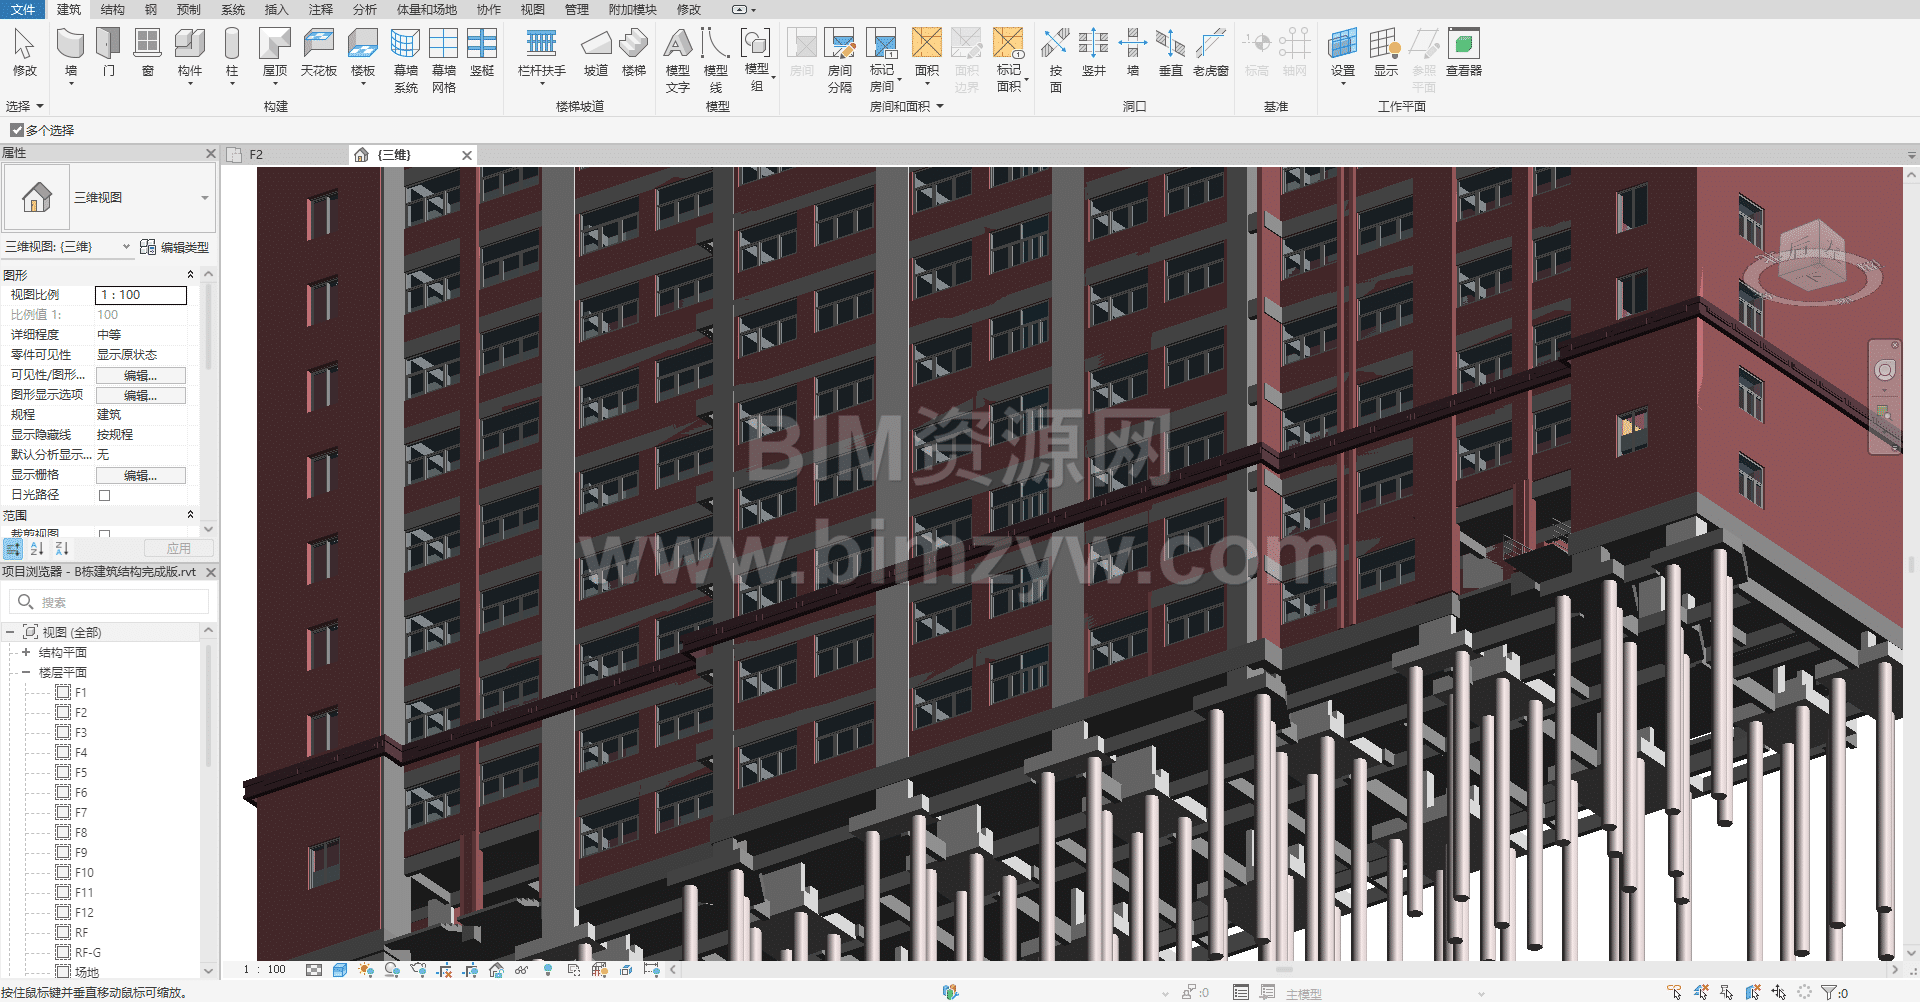Select the Area (面积) tool
The image size is (1920, 1002).
tap(927, 53)
